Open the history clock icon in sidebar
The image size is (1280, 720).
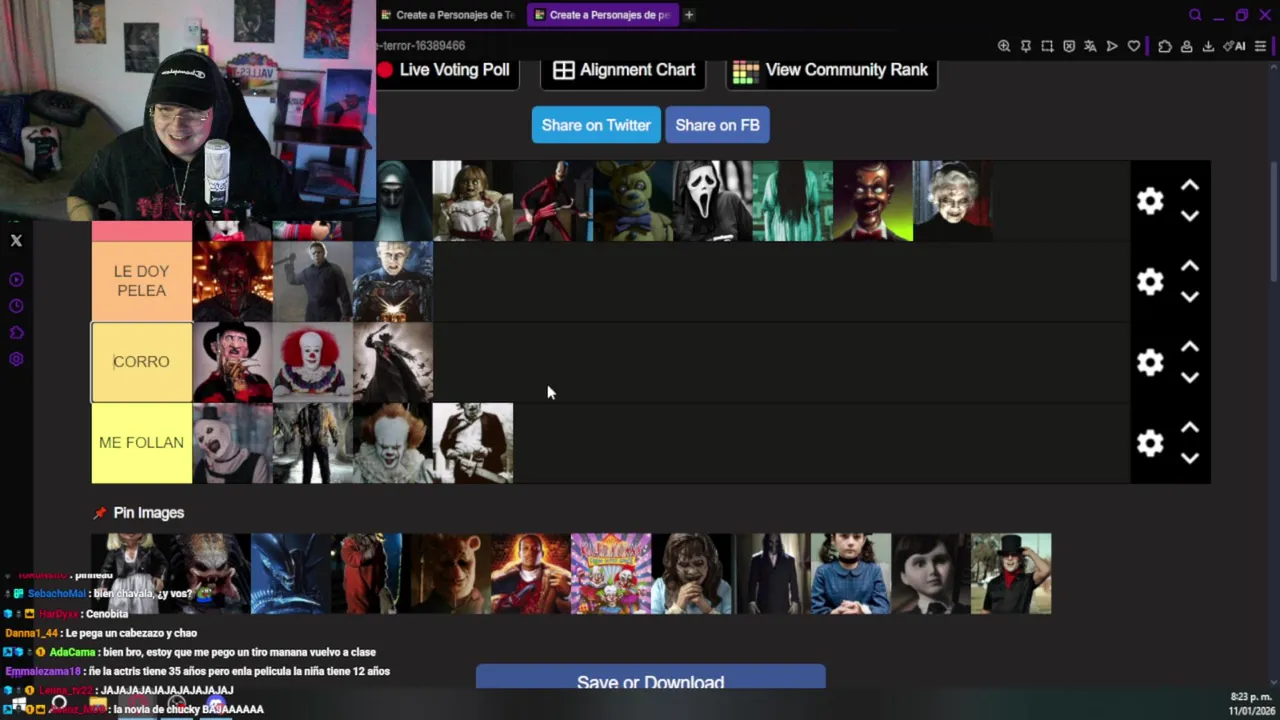16,306
